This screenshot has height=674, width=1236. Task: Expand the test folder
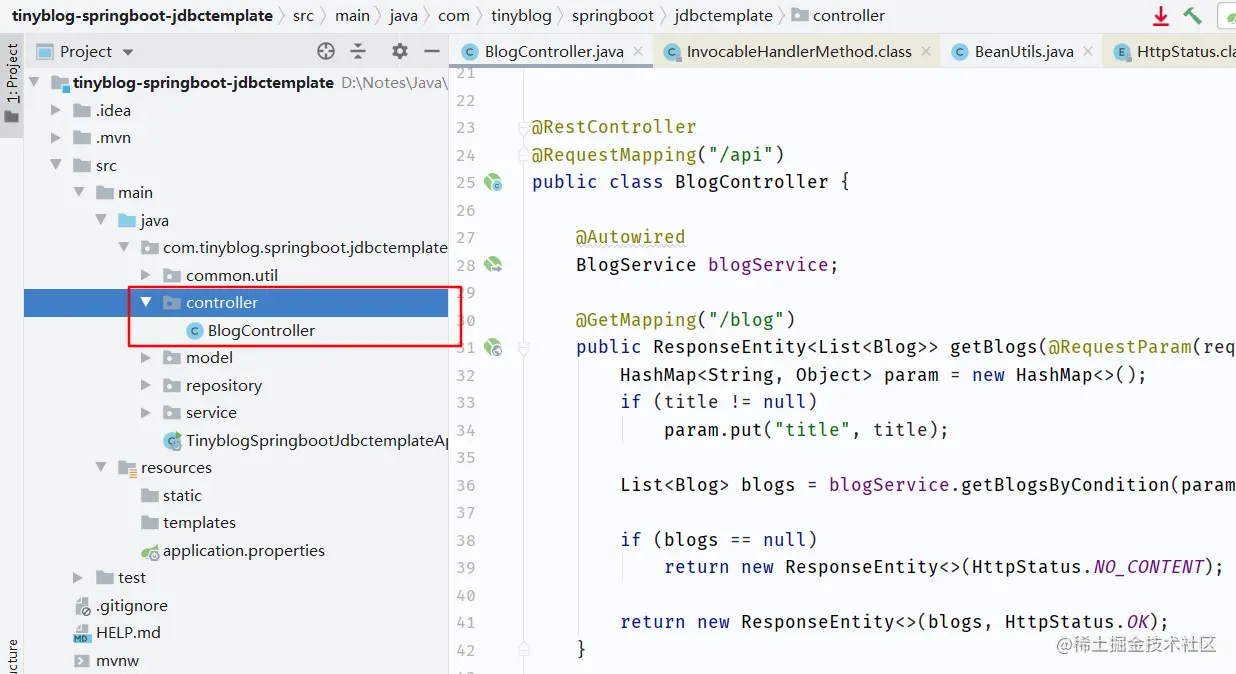pyautogui.click(x=79, y=578)
